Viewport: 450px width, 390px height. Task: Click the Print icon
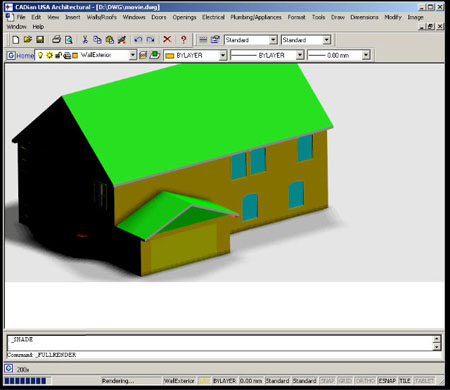click(56, 40)
